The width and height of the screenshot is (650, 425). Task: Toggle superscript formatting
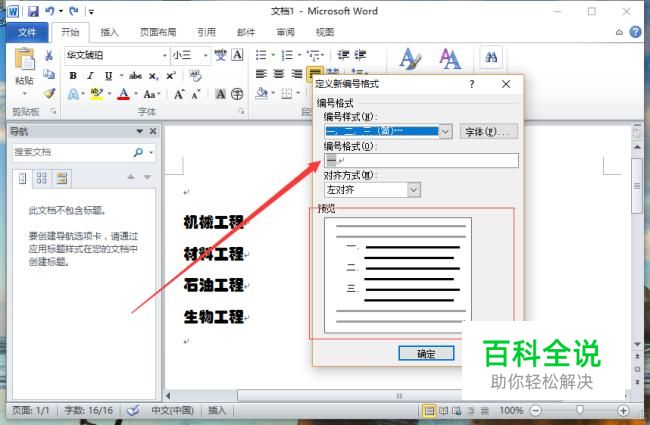click(171, 75)
